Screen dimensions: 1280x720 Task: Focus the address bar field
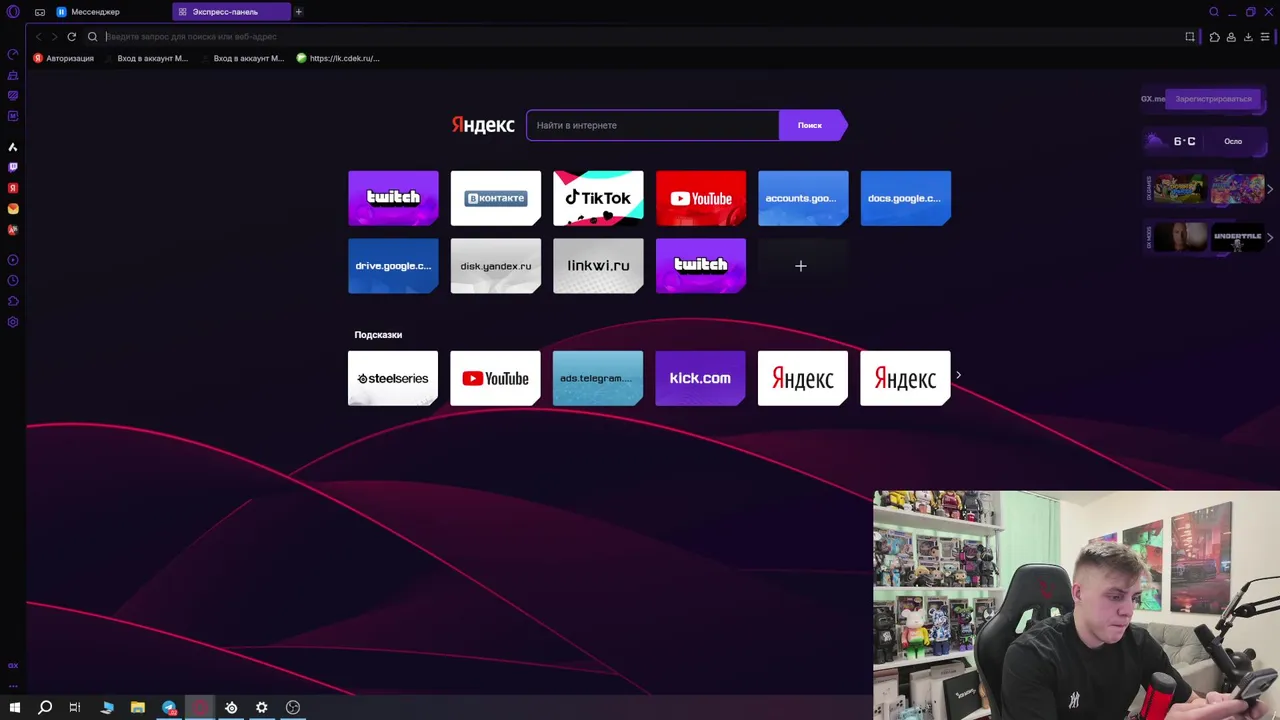coord(640,37)
